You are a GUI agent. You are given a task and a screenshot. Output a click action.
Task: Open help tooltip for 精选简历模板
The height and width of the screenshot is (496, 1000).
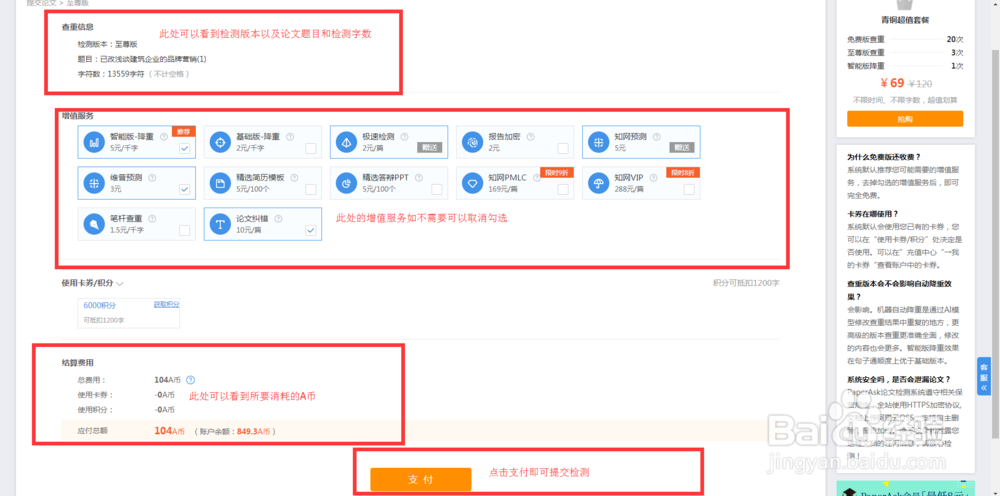point(295,178)
